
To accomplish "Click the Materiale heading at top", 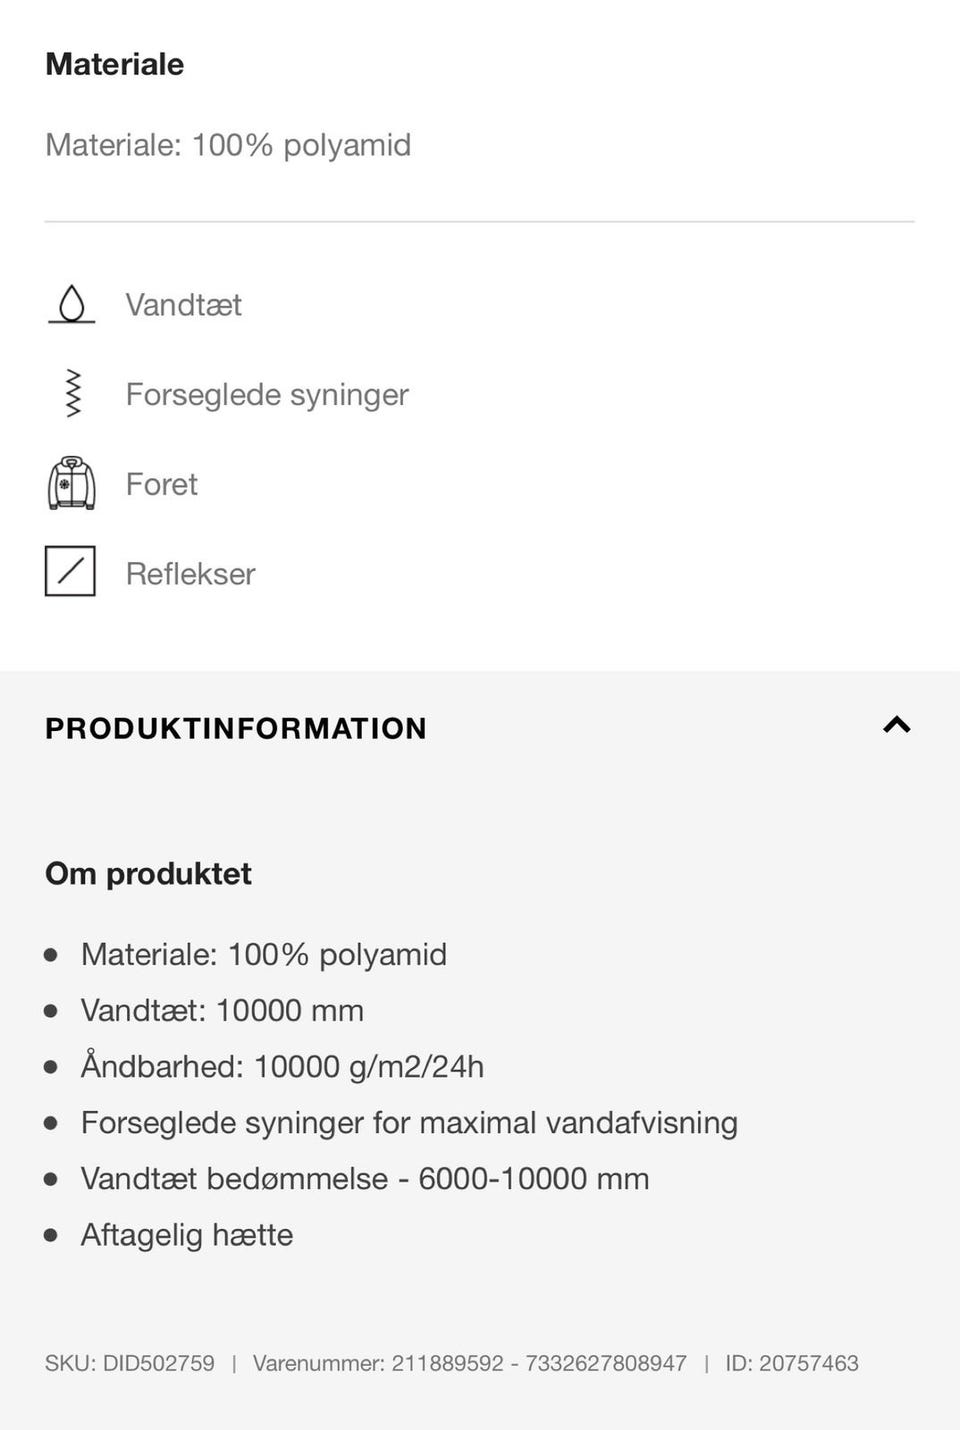I will coord(114,64).
